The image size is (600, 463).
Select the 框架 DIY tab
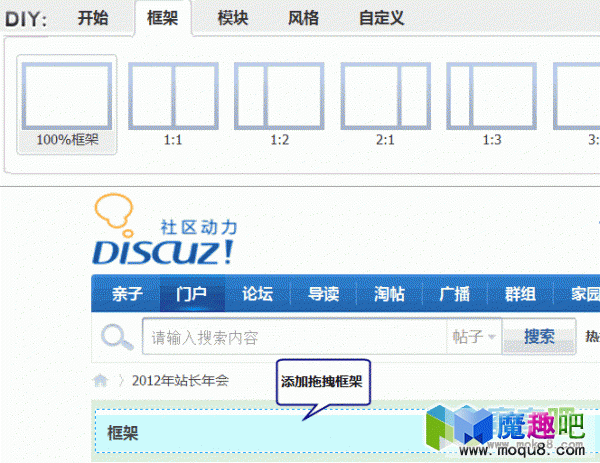(163, 18)
